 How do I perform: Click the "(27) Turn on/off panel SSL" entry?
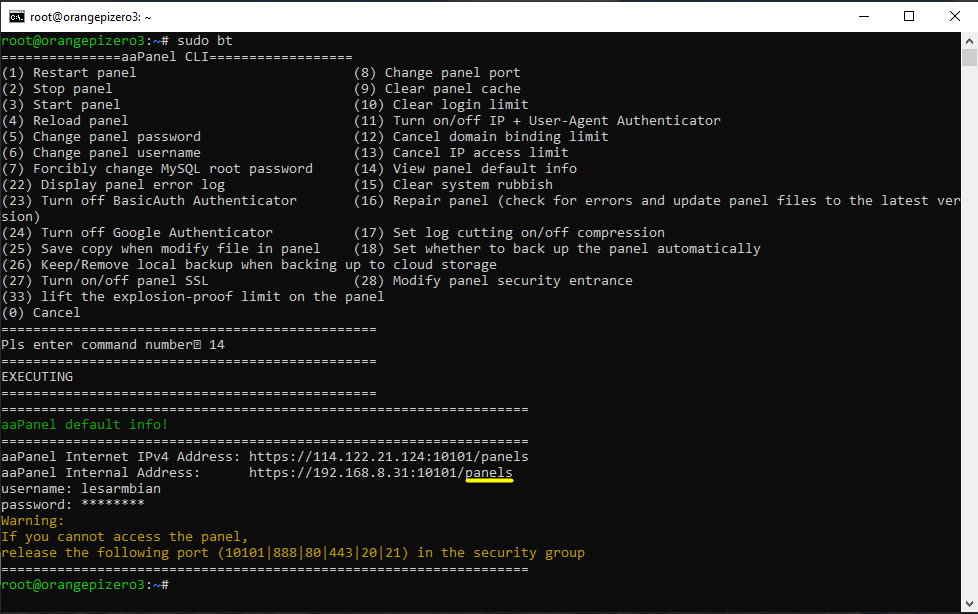pyautogui.click(x=105, y=281)
